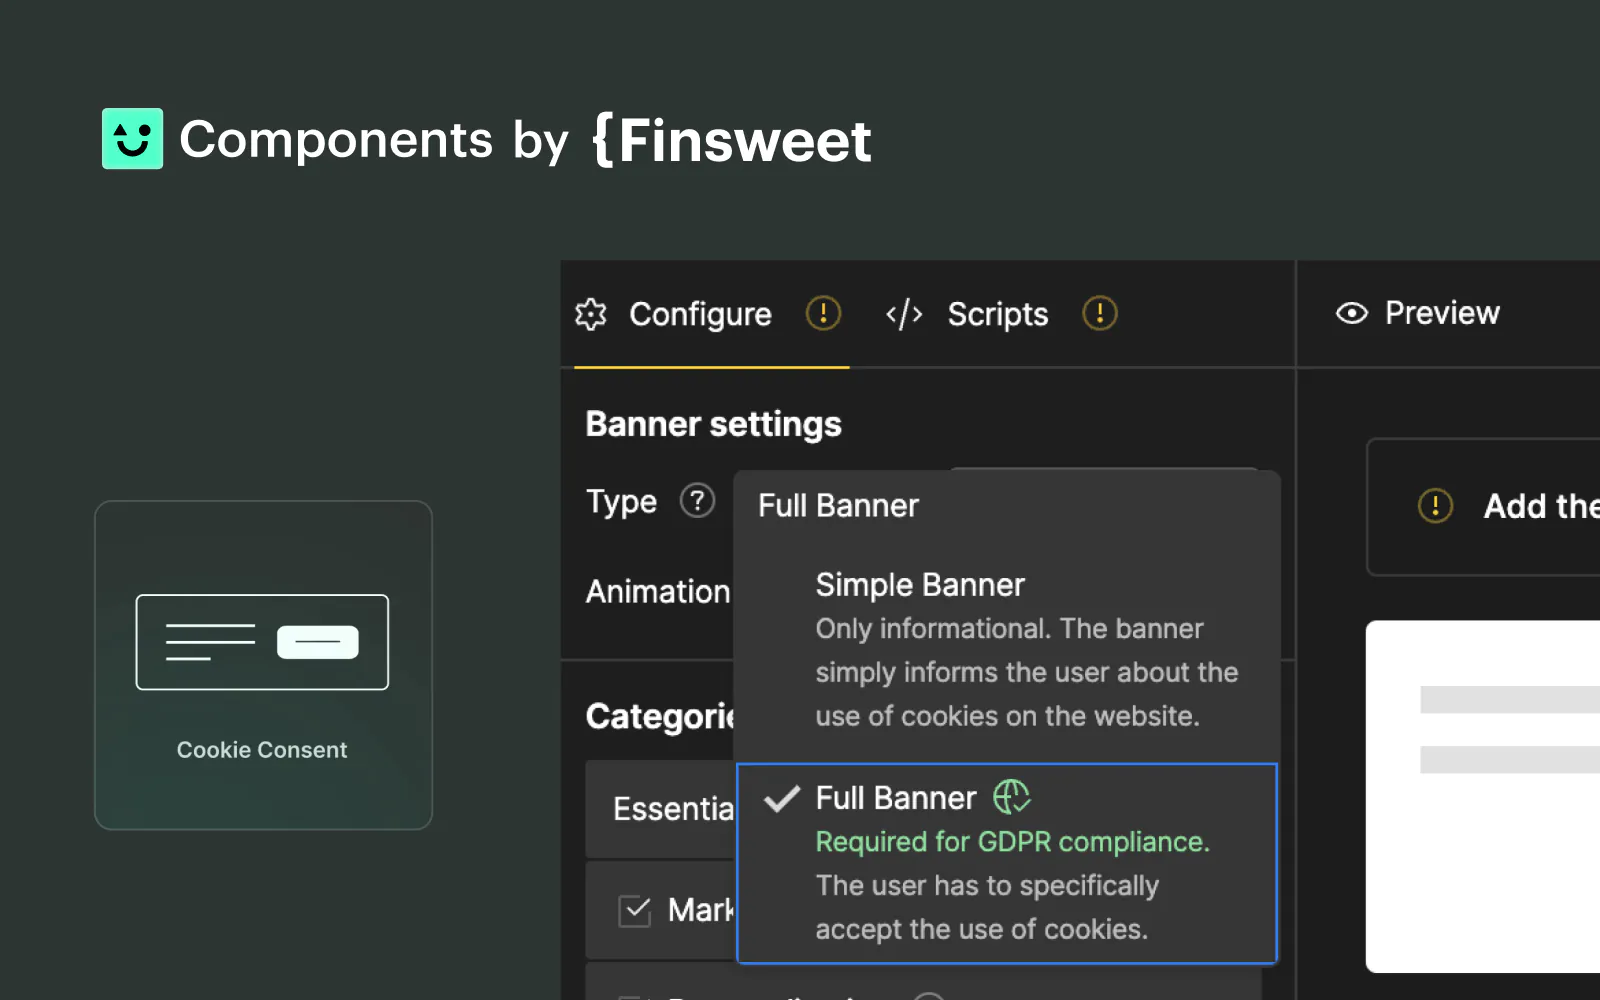Click the code brackets icon for Scripts
The width and height of the screenshot is (1600, 1000).
coord(904,314)
